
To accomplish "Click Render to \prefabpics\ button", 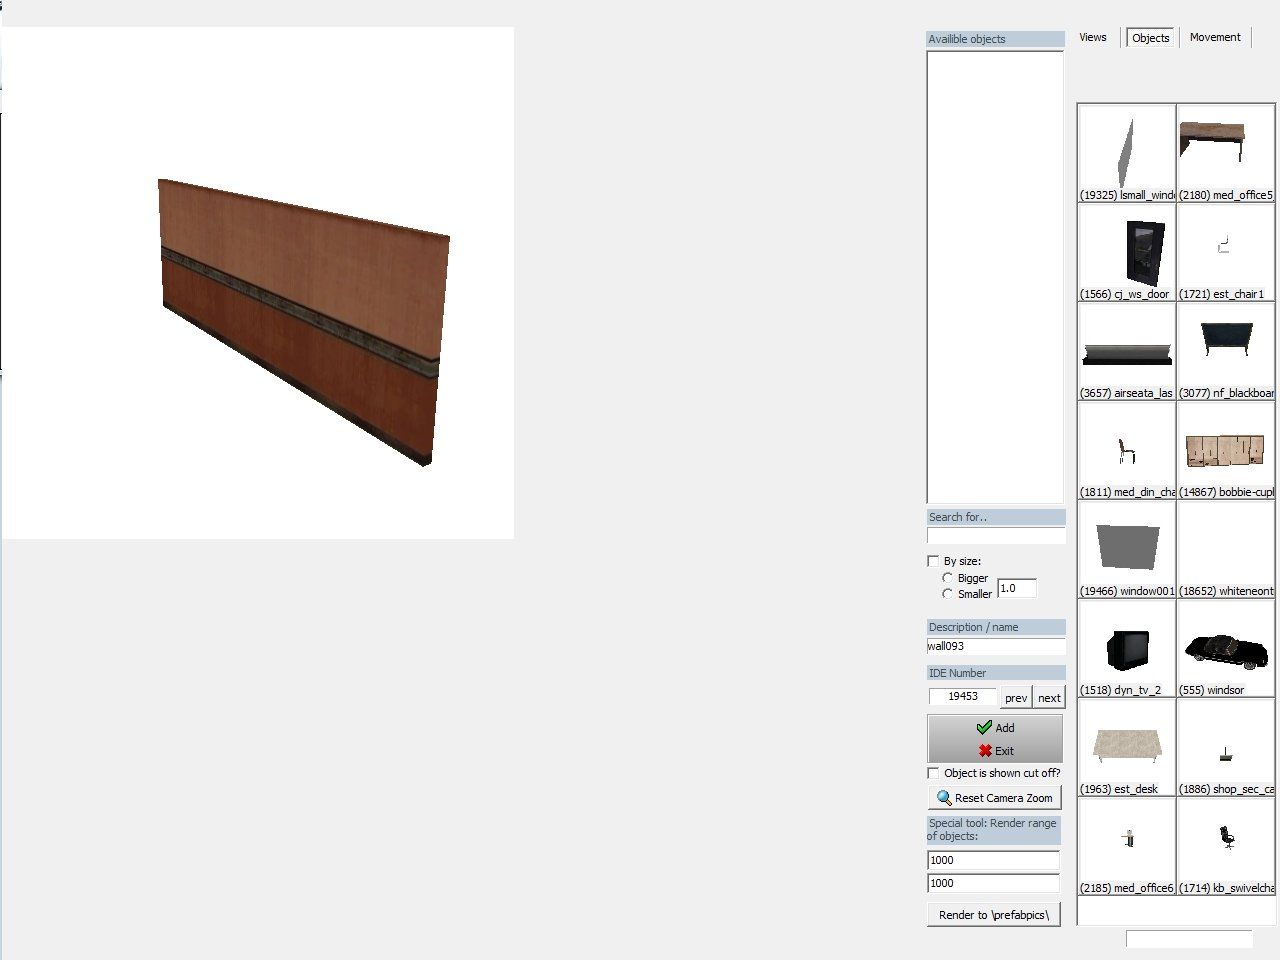I will point(994,915).
